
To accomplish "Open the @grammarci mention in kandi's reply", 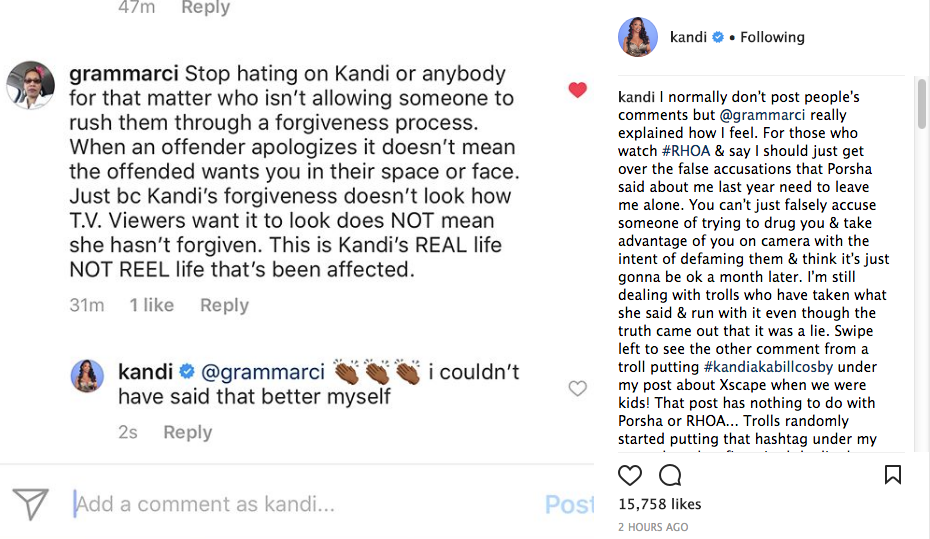I will pos(263,372).
